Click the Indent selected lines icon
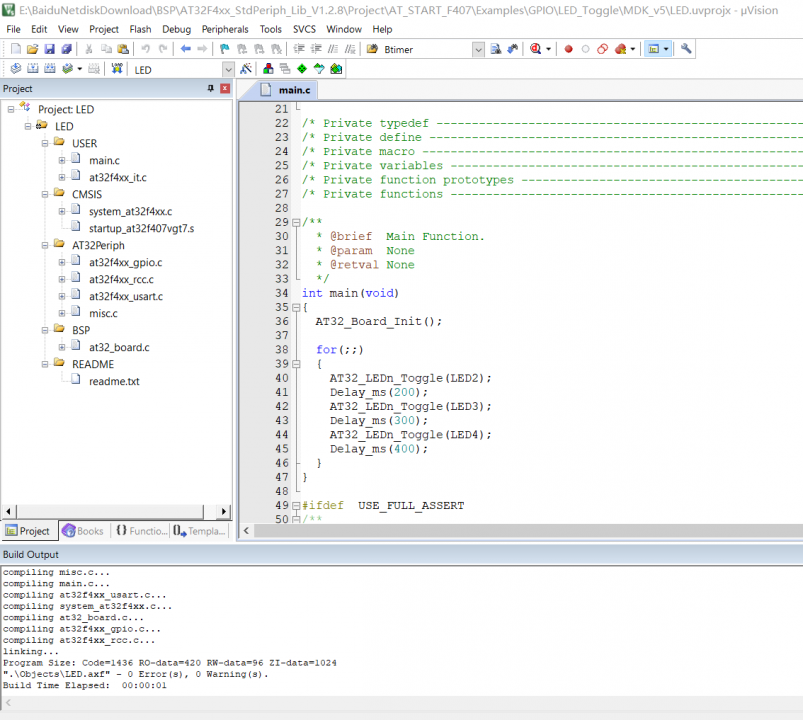Screen dimensions: 803x720 point(299,49)
